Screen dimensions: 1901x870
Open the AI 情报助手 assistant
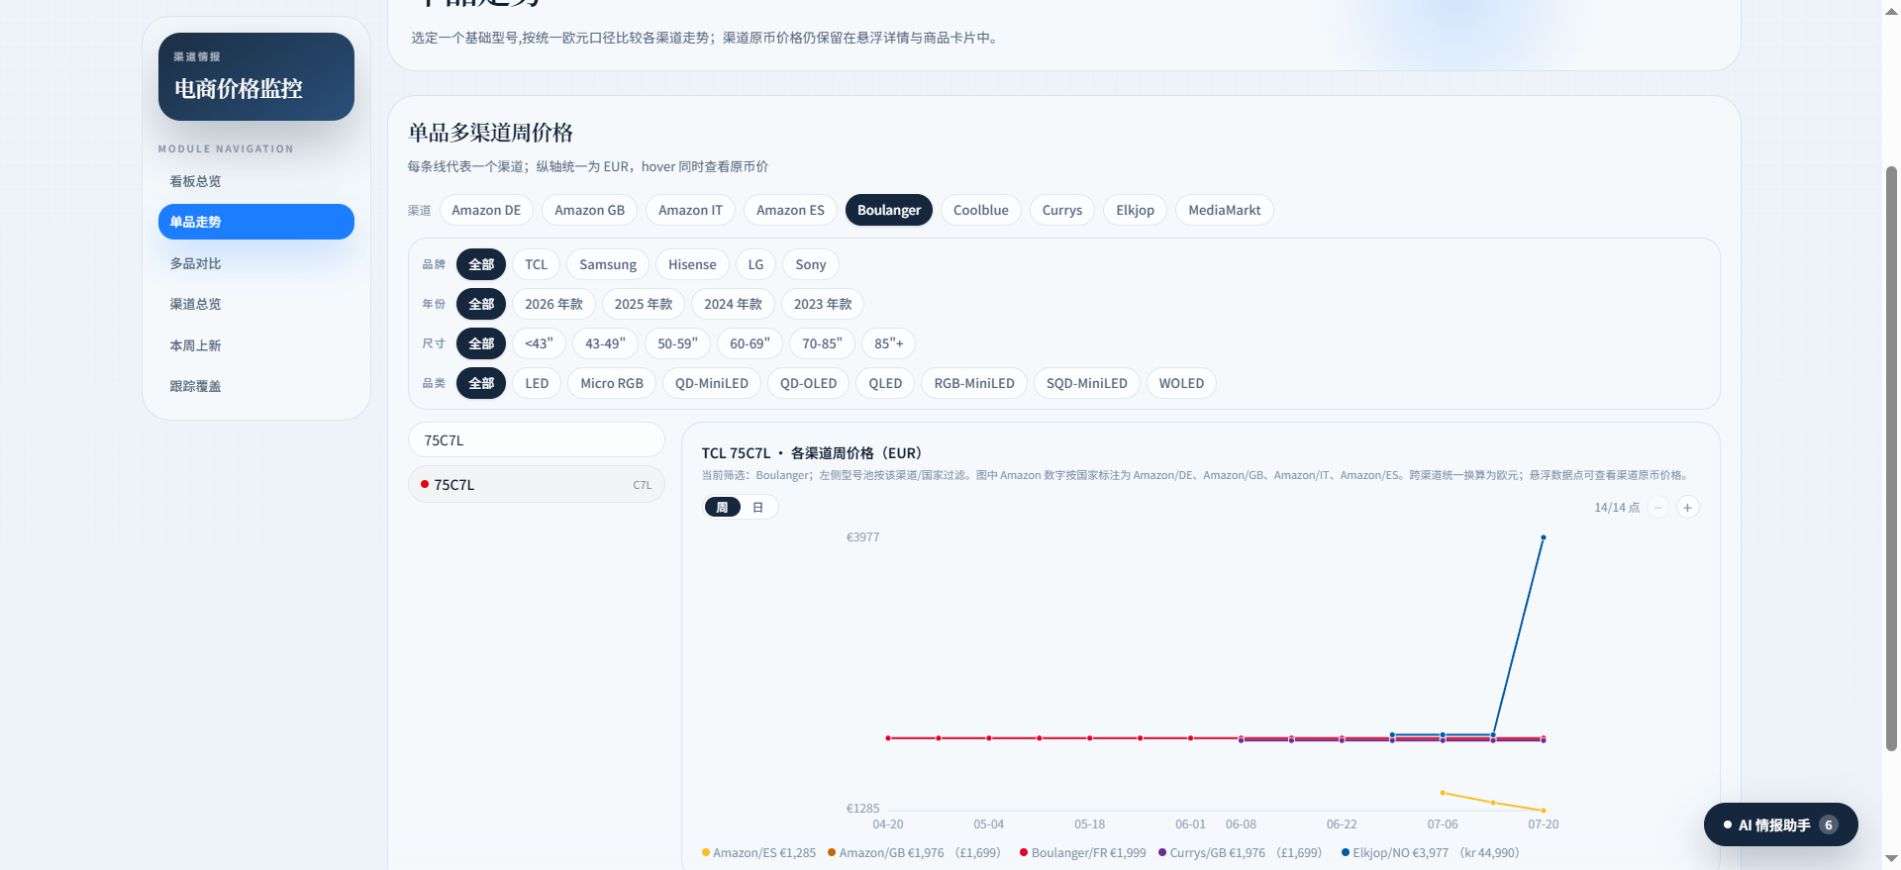tap(1781, 825)
